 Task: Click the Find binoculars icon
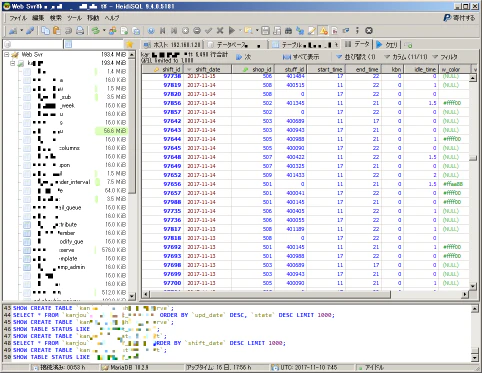pos(288,31)
